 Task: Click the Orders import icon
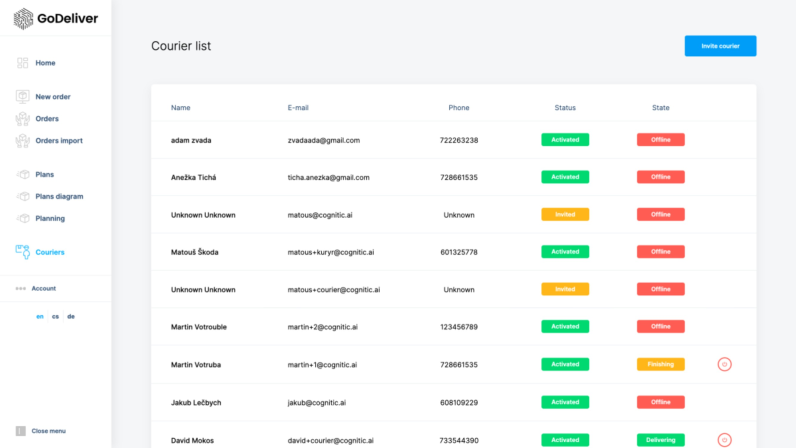click(22, 141)
